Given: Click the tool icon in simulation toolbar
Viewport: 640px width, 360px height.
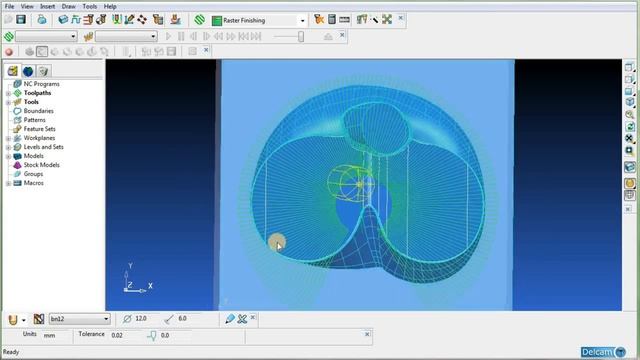Looking at the screenshot, I should (x=88, y=37).
